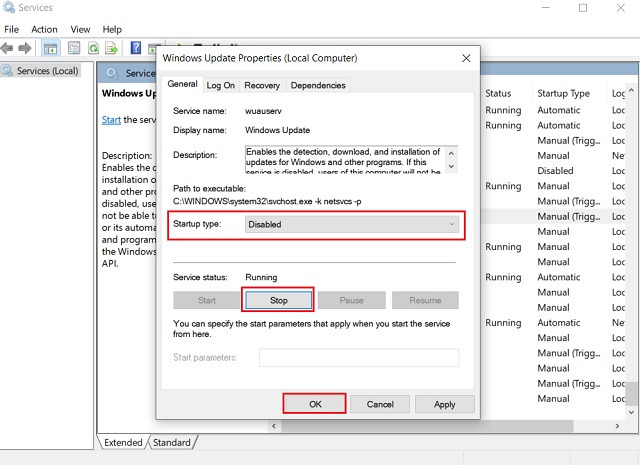This screenshot has width=640, height=465.
Task: Switch to the Extended view tab
Action: [x=122, y=443]
